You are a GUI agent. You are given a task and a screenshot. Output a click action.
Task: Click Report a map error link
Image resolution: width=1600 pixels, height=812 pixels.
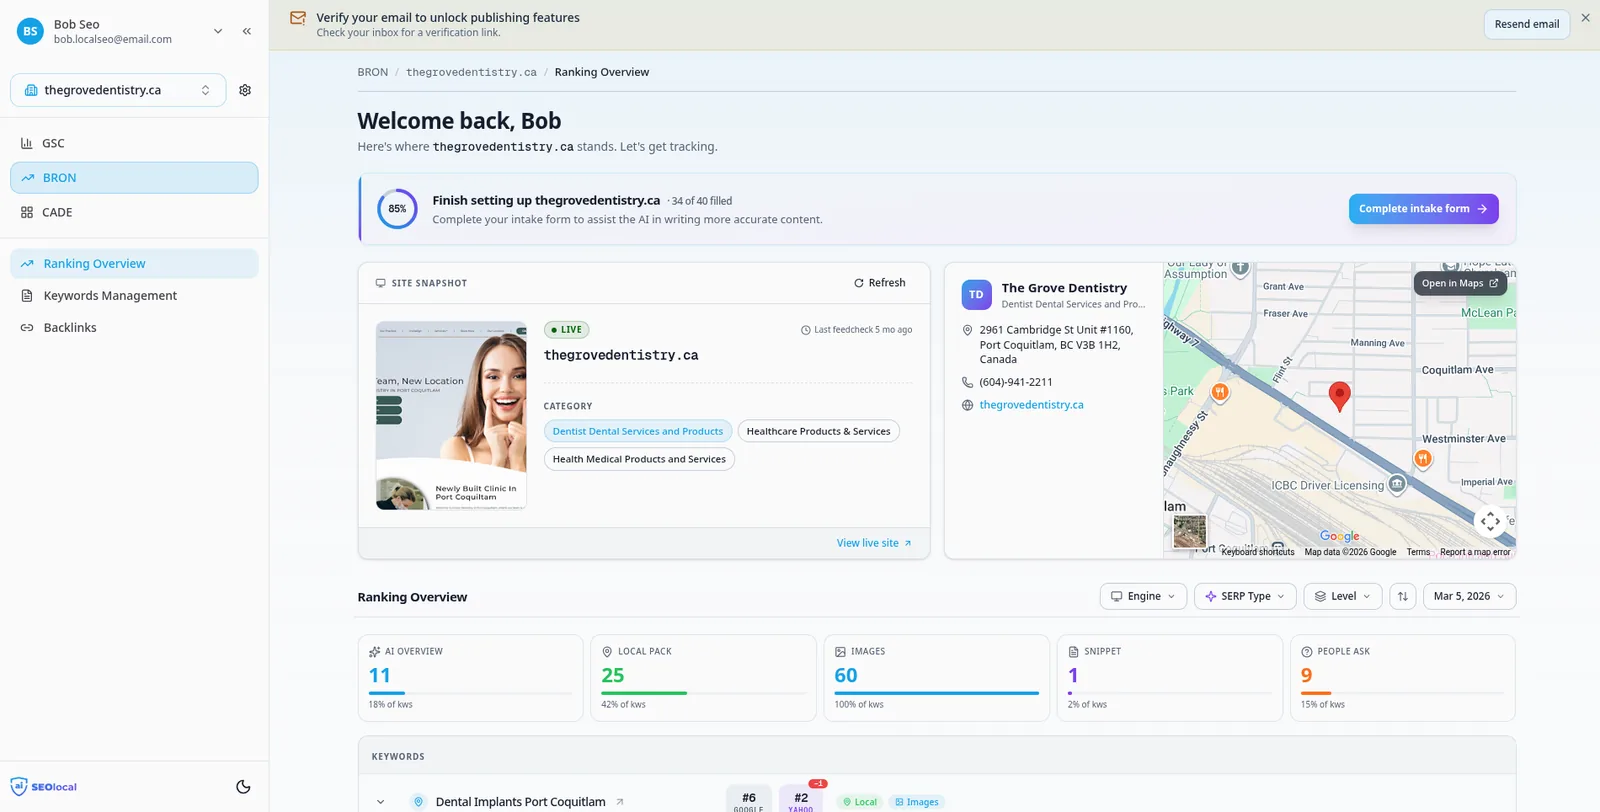(x=1475, y=552)
